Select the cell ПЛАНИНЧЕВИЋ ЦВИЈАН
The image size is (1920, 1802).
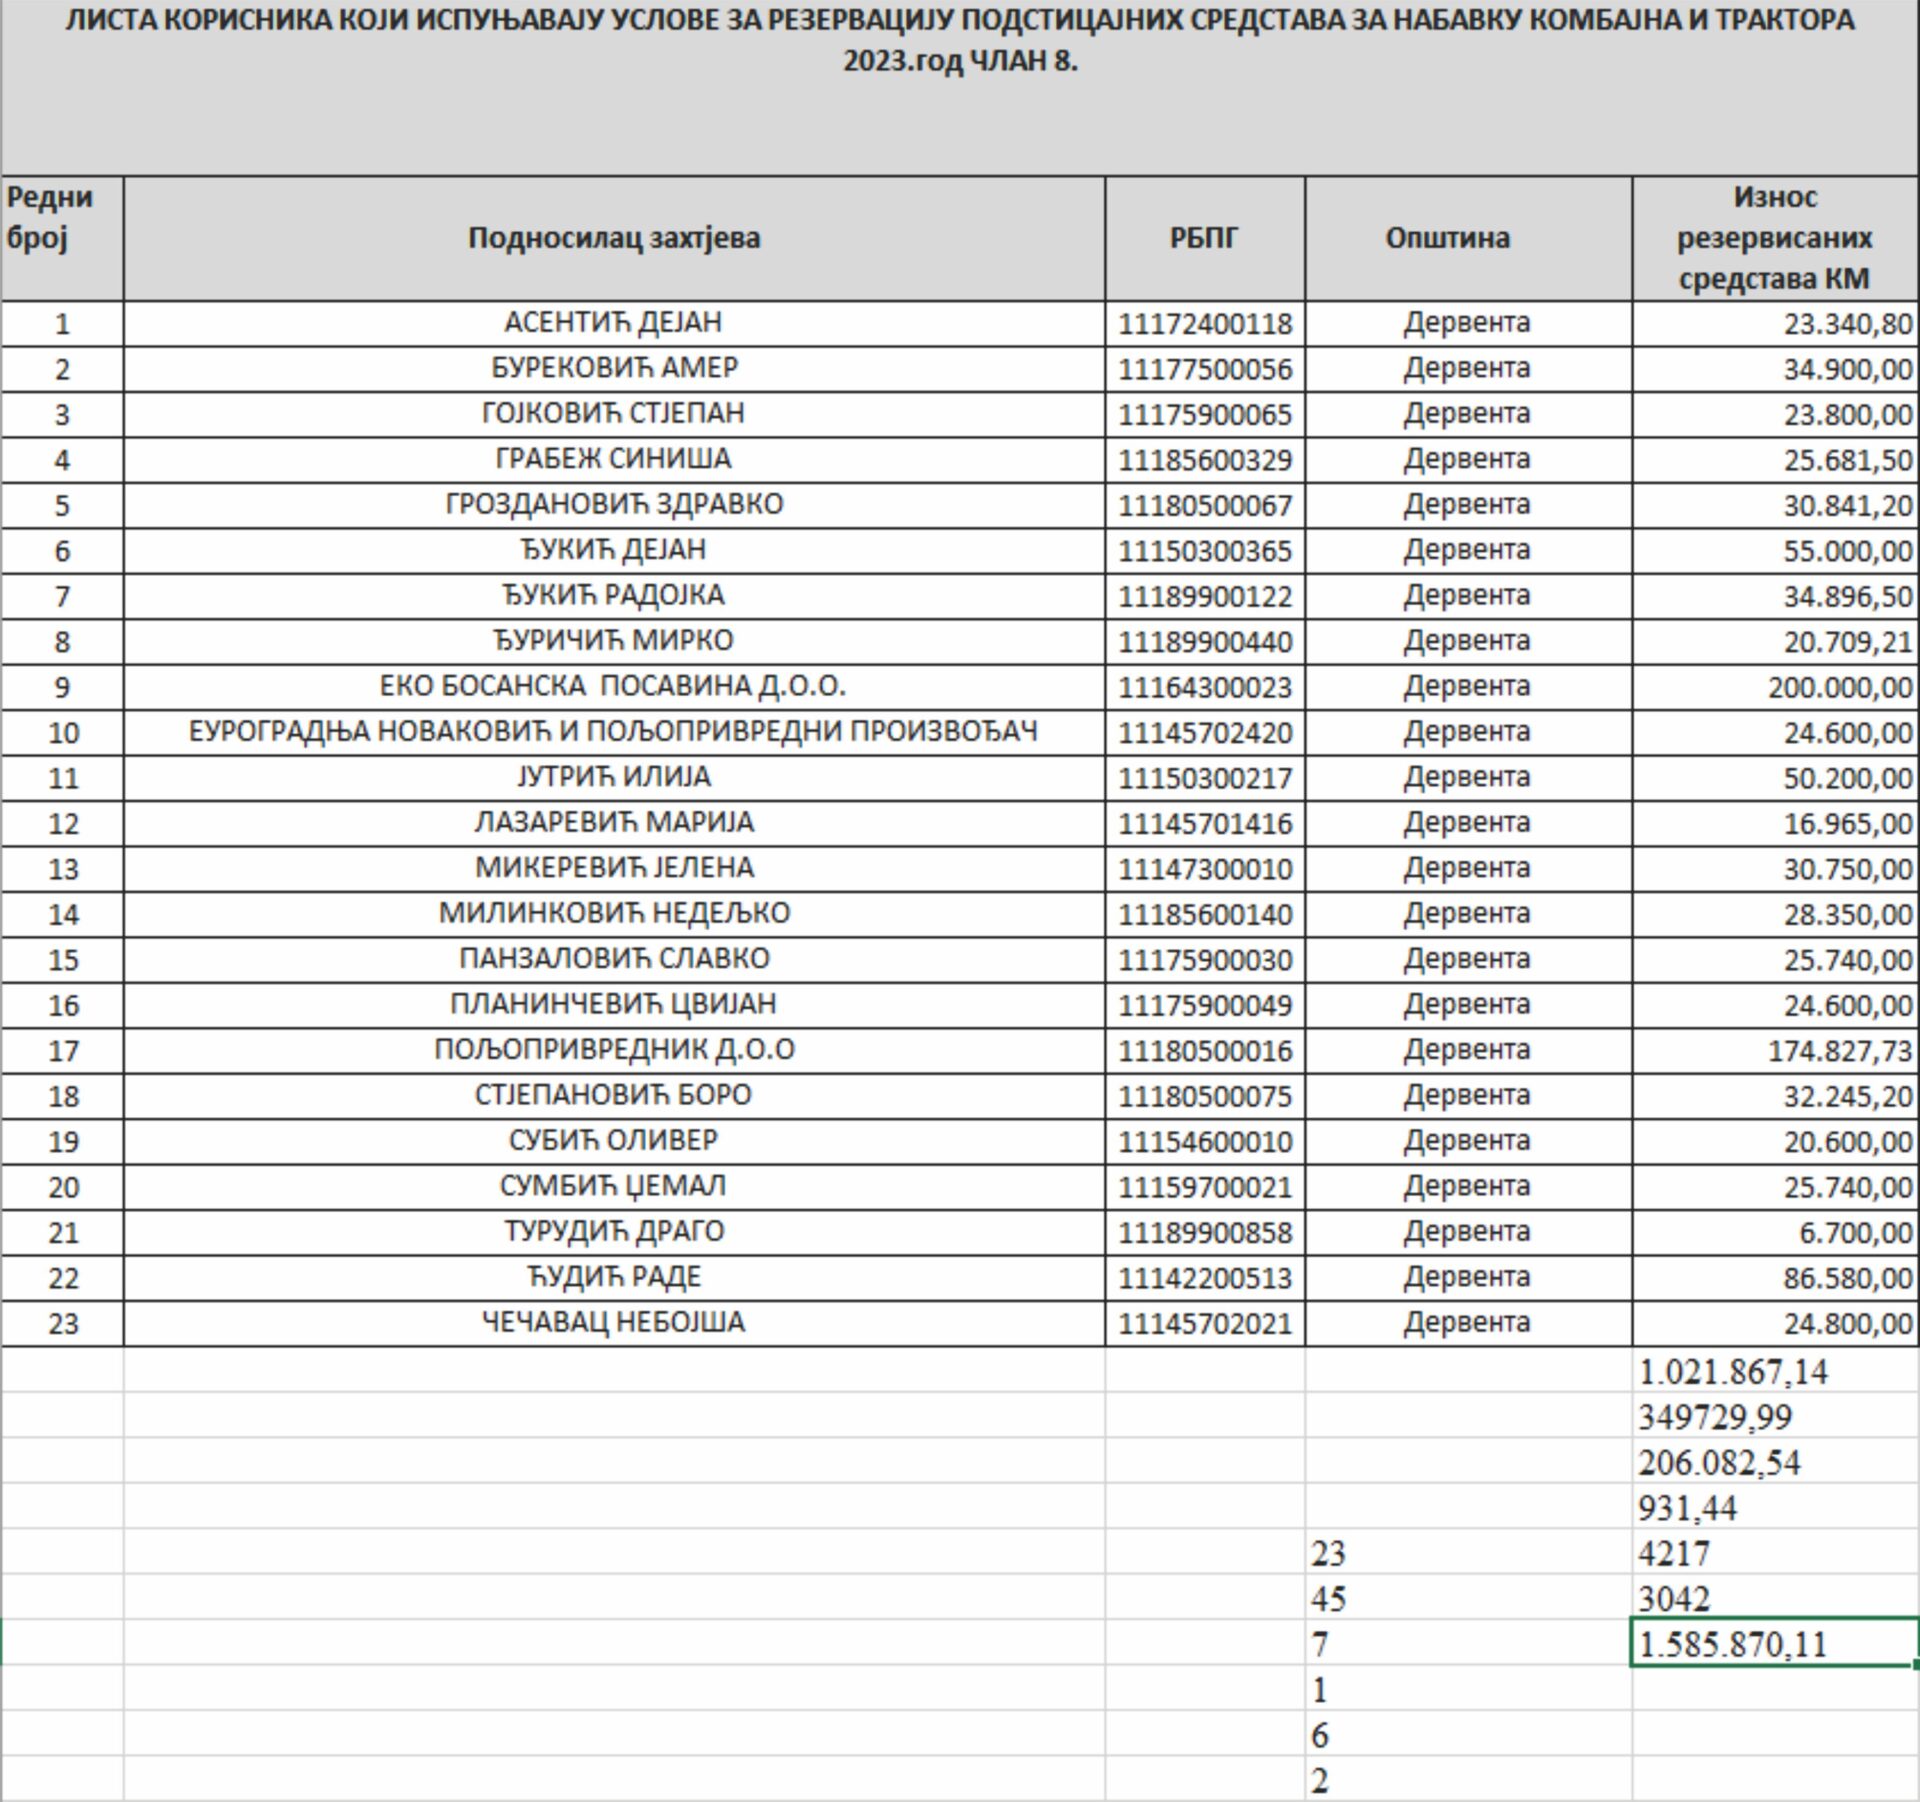pyautogui.click(x=614, y=1005)
